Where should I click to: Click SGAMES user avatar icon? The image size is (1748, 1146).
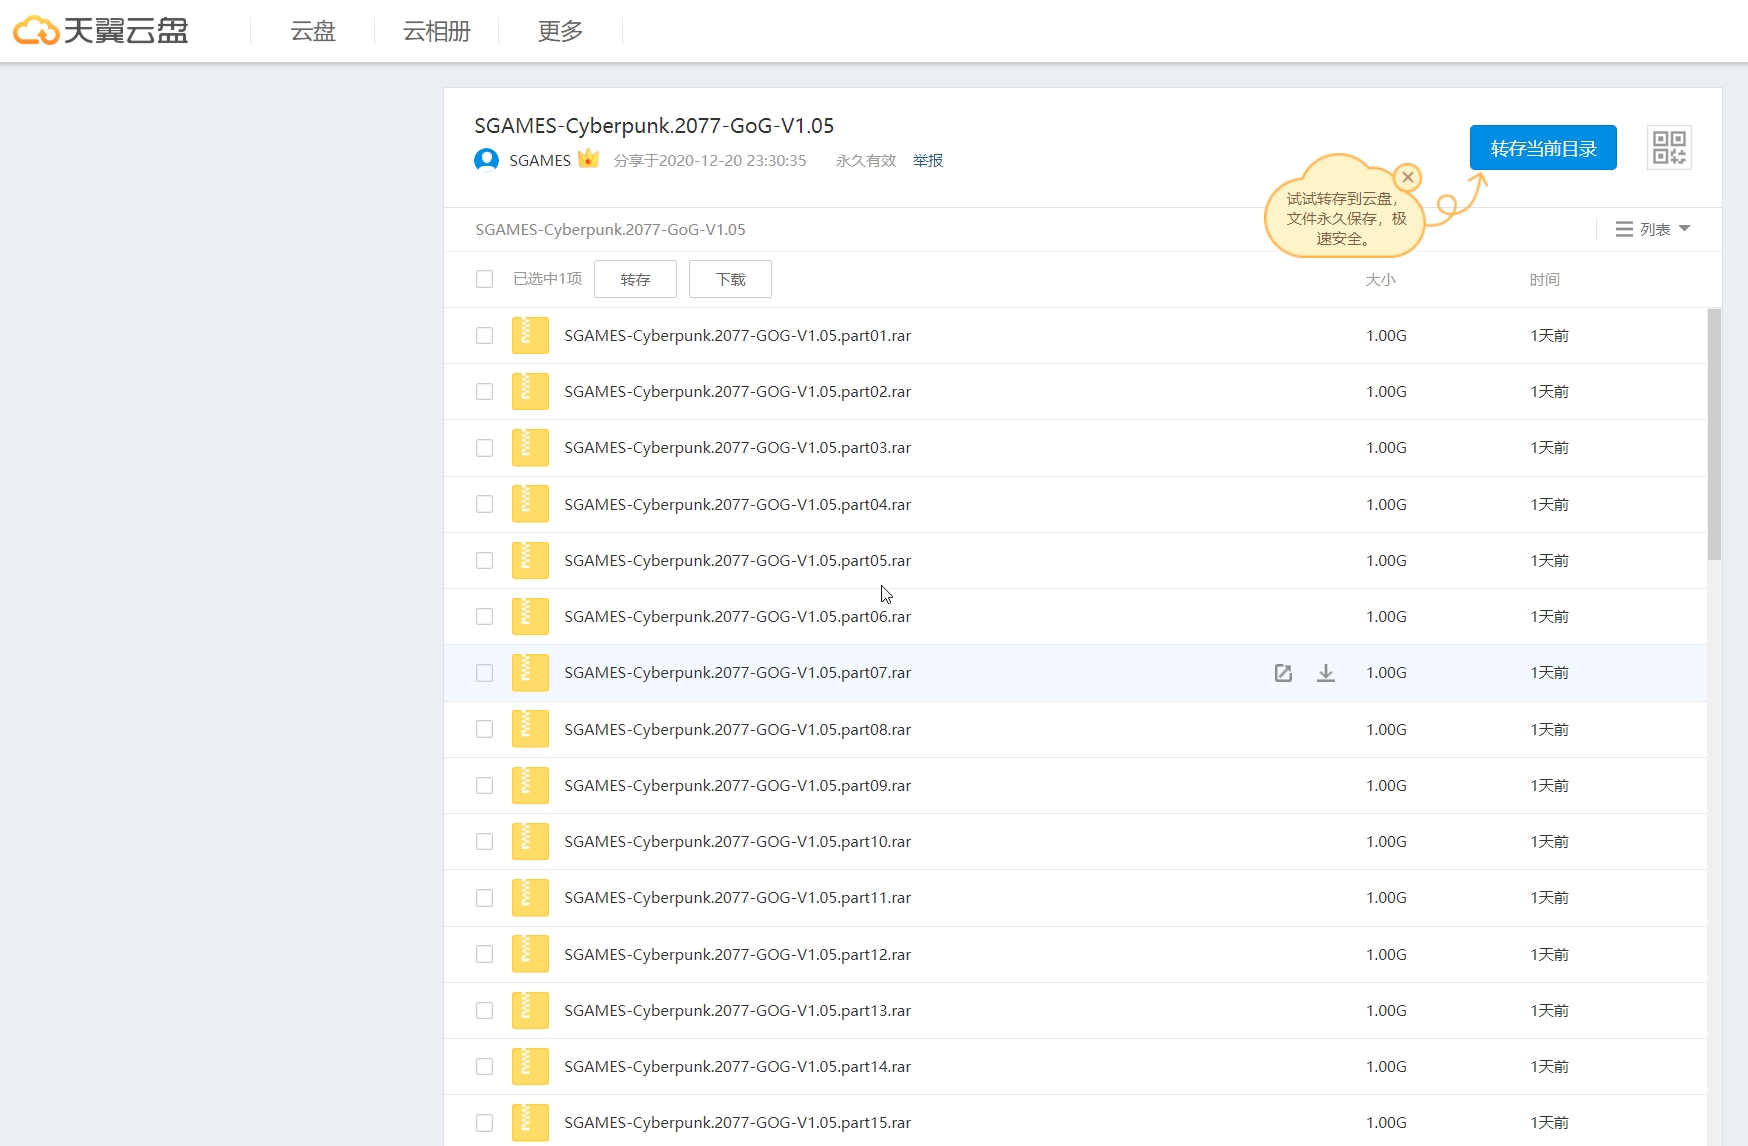click(486, 160)
